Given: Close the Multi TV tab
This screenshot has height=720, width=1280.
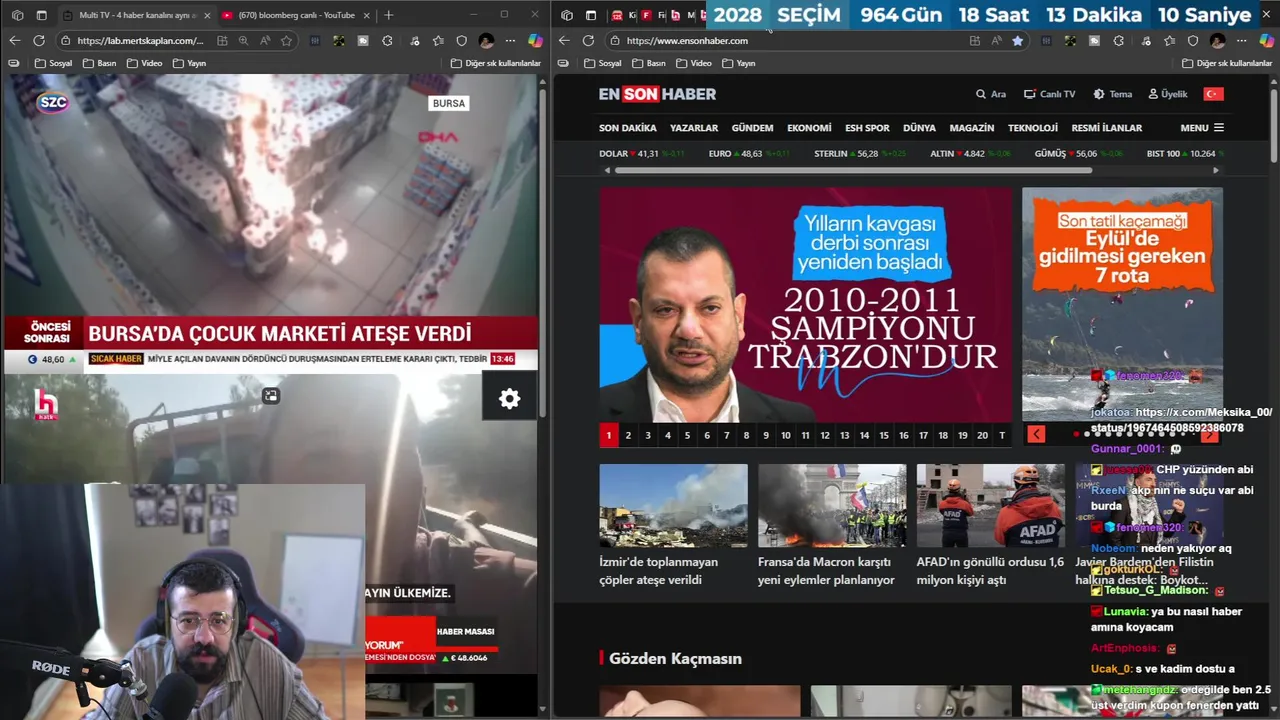Looking at the screenshot, I should [207, 15].
